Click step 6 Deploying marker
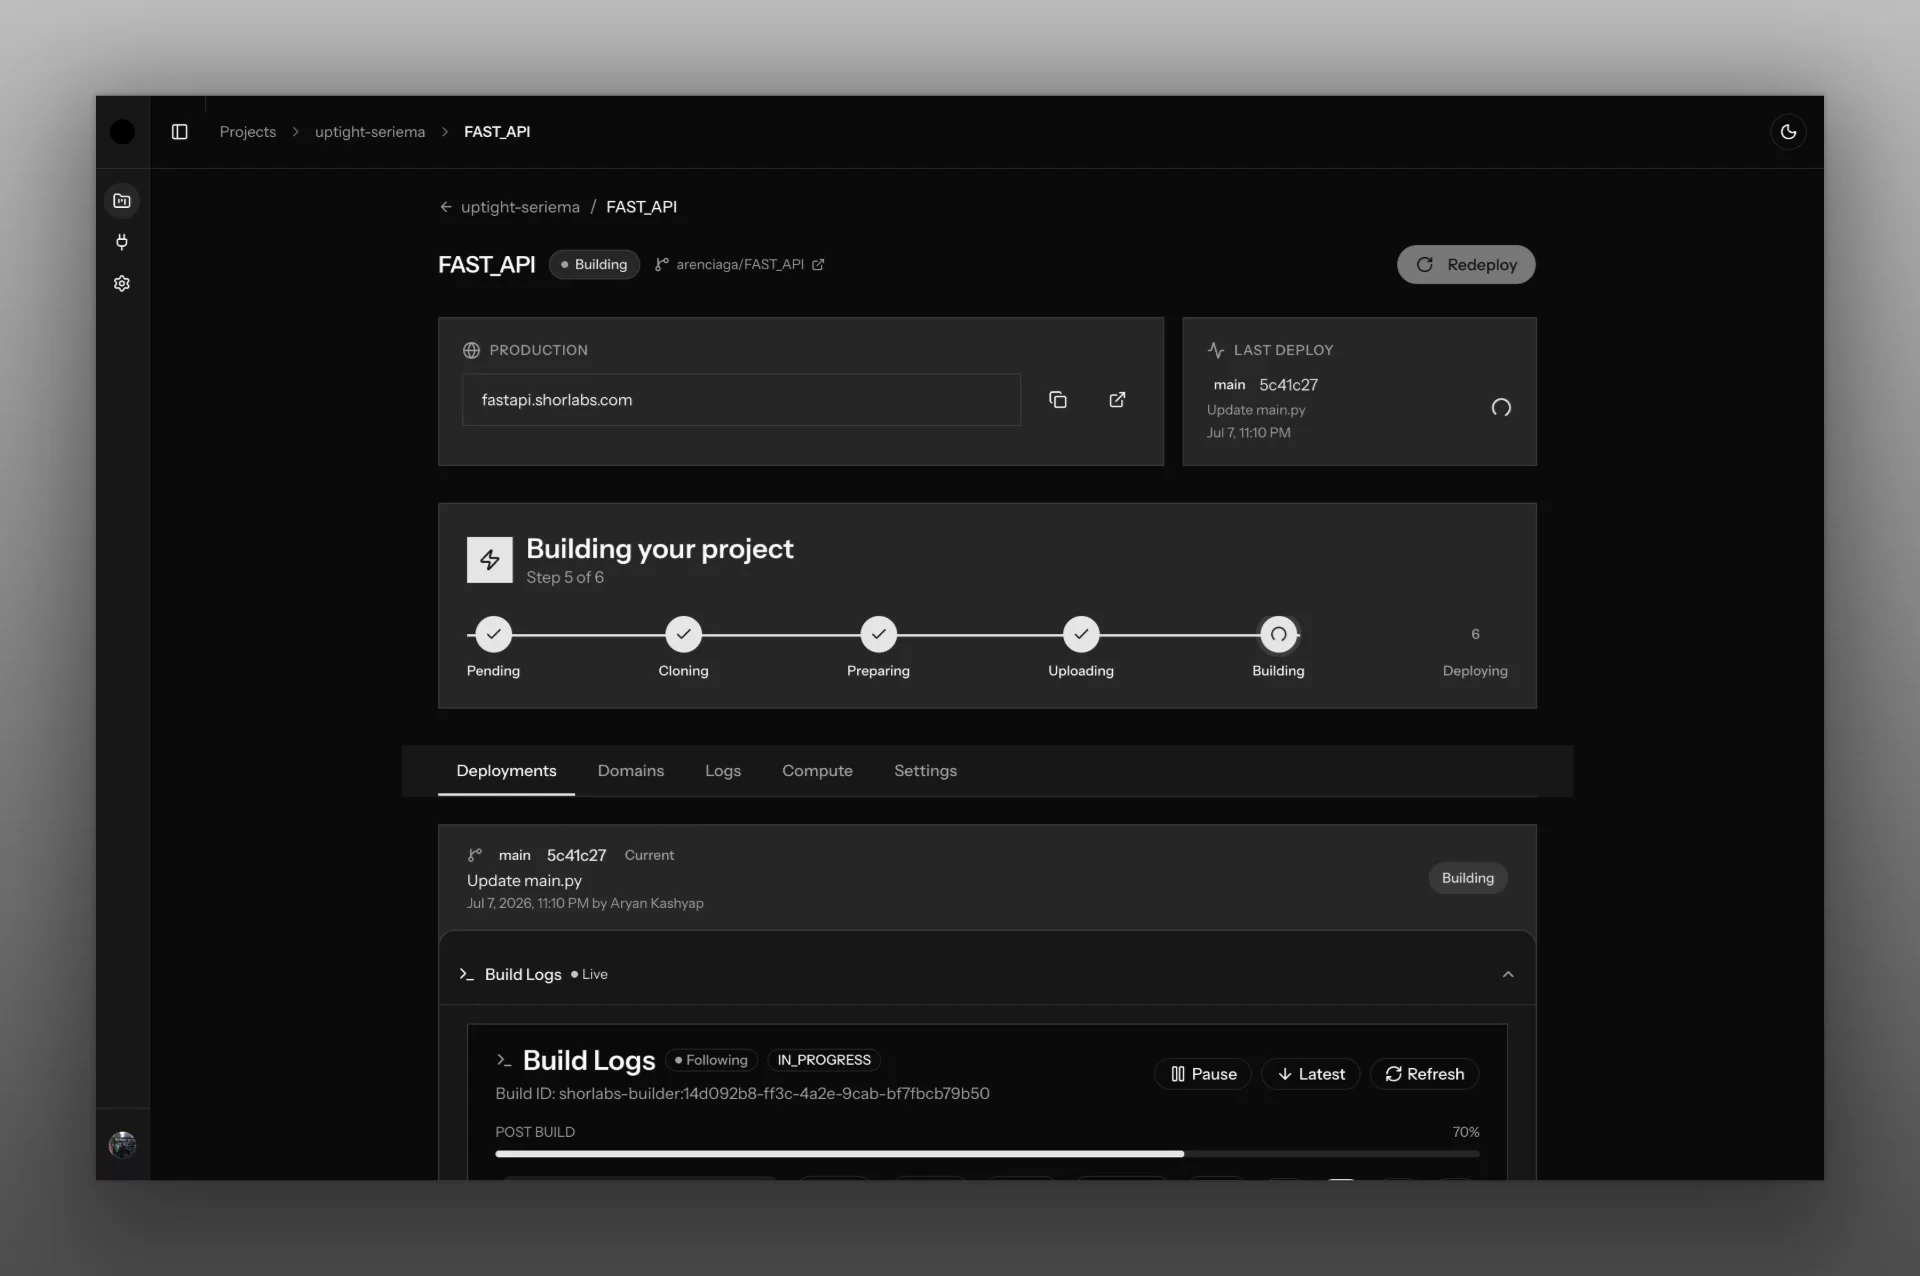The height and width of the screenshot is (1276, 1920). [1475, 634]
